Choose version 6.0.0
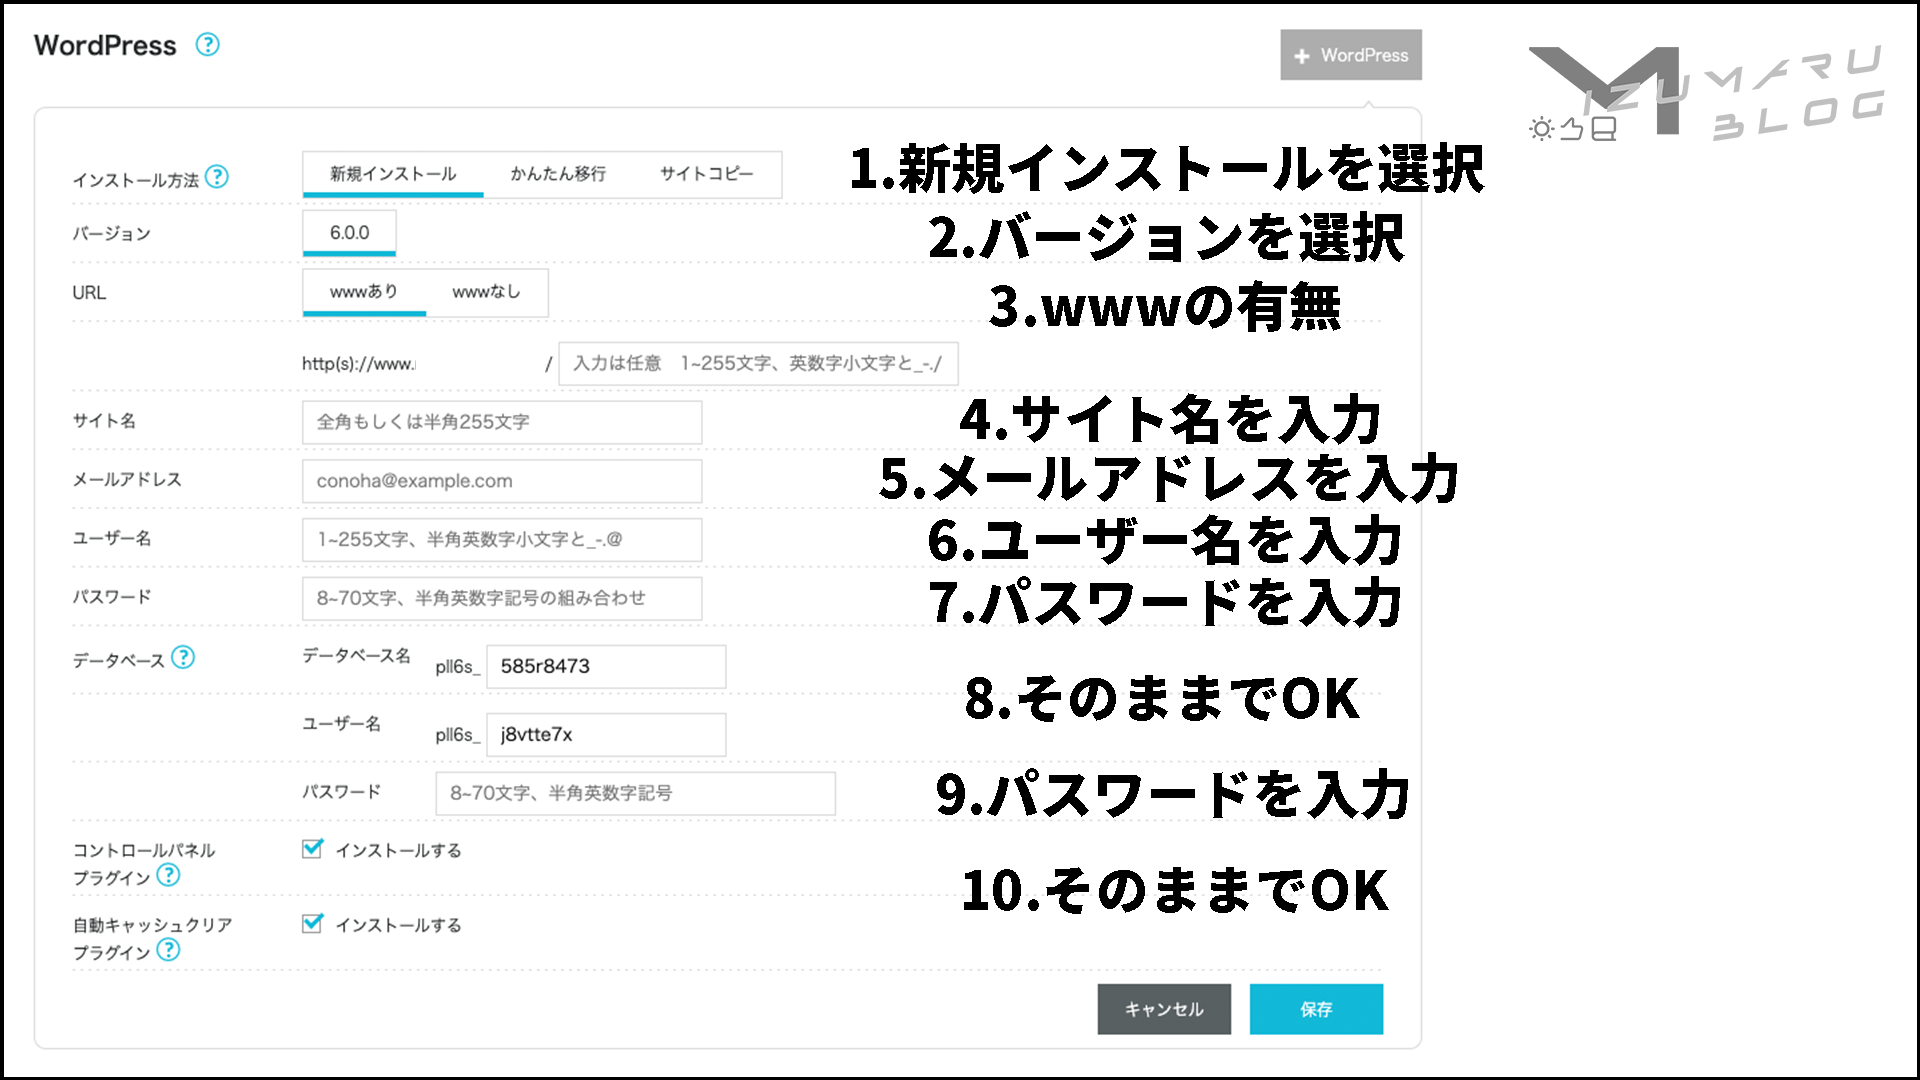This screenshot has height=1080, width=1920. tap(349, 232)
